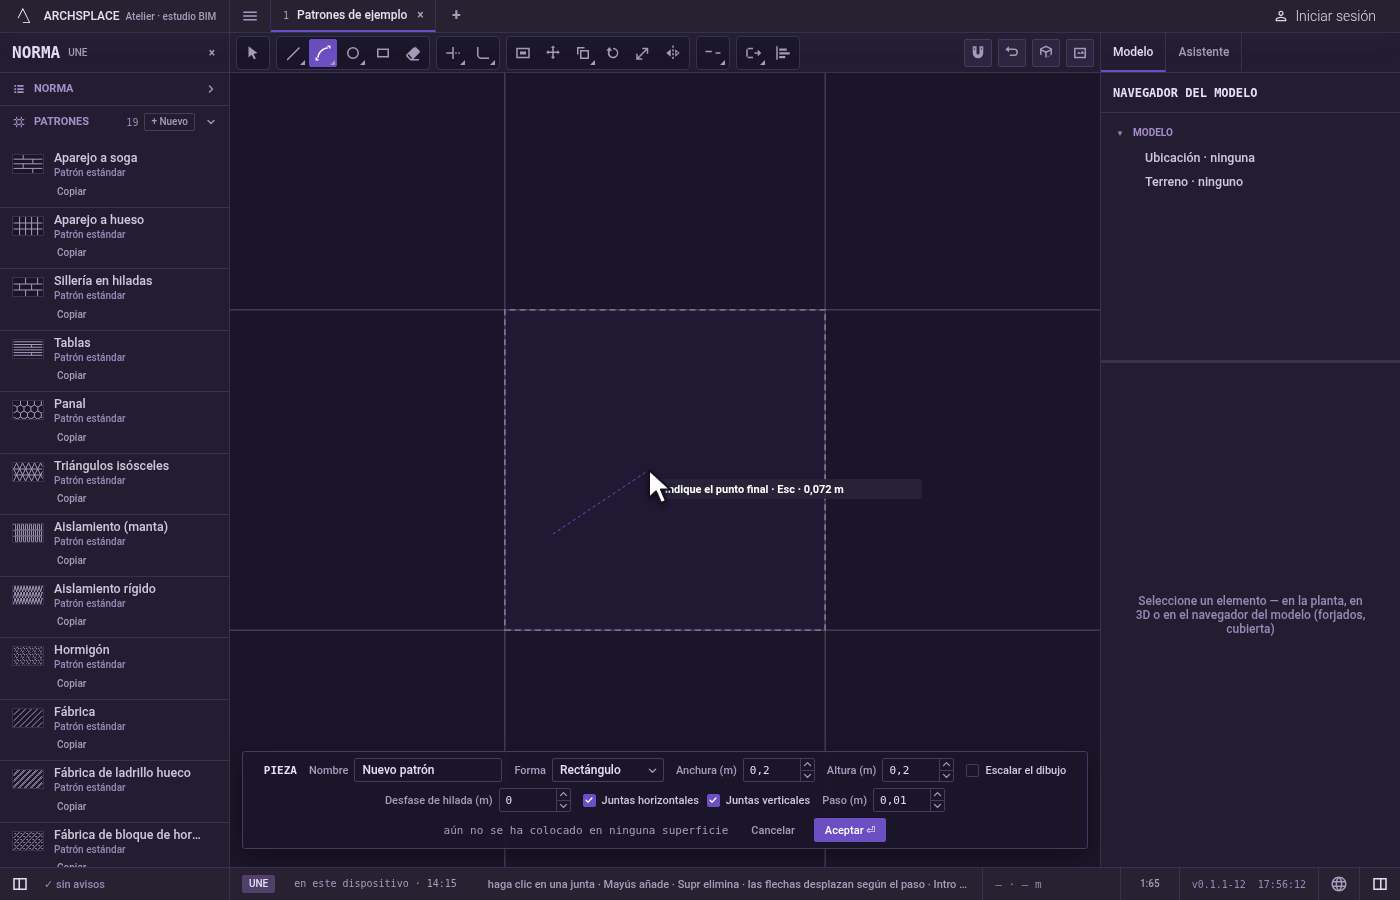The height and width of the screenshot is (900, 1400).
Task: Select the arrow pointer tool
Action: click(252, 53)
